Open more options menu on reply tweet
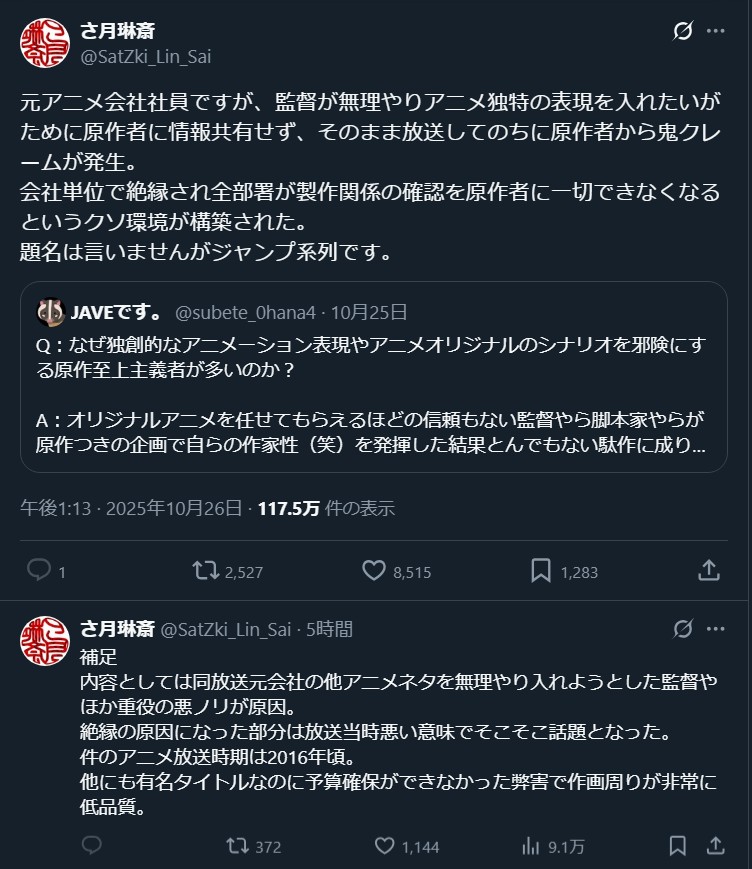 [715, 629]
